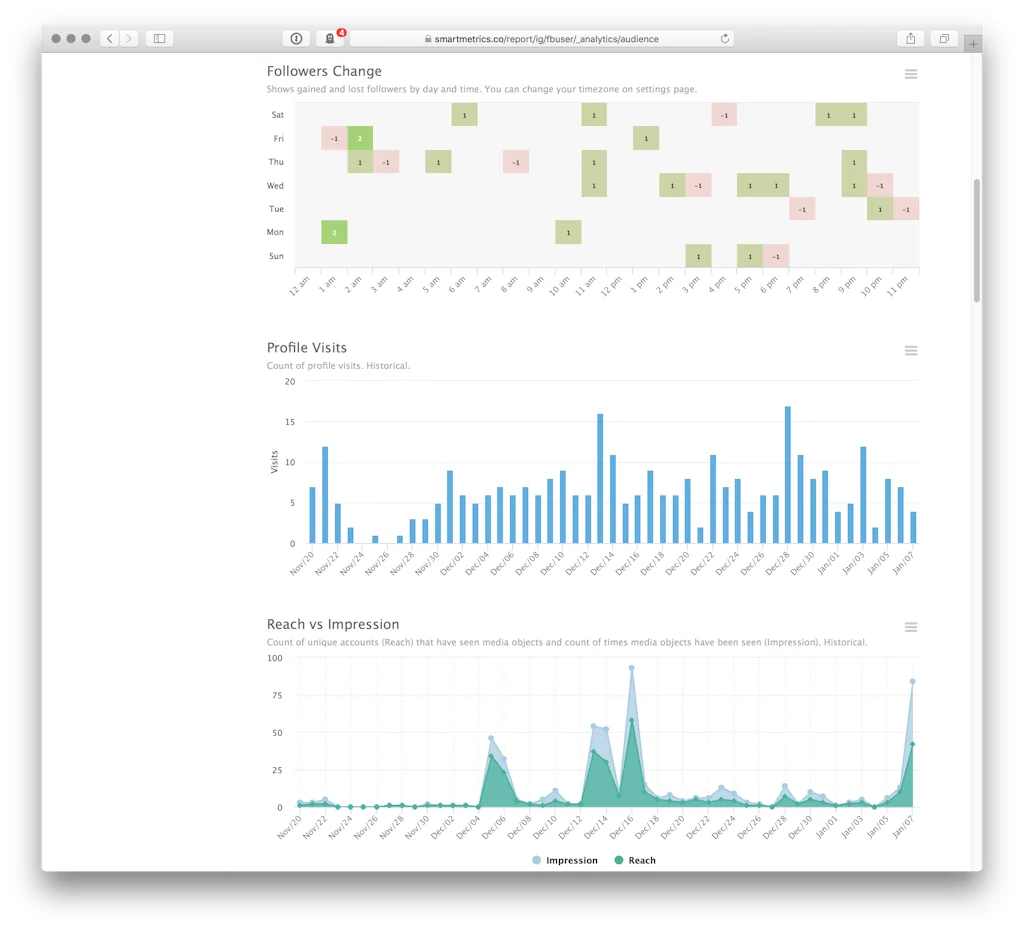Open a new tab with the plus button
This screenshot has height=931, width=1024.
point(973,43)
